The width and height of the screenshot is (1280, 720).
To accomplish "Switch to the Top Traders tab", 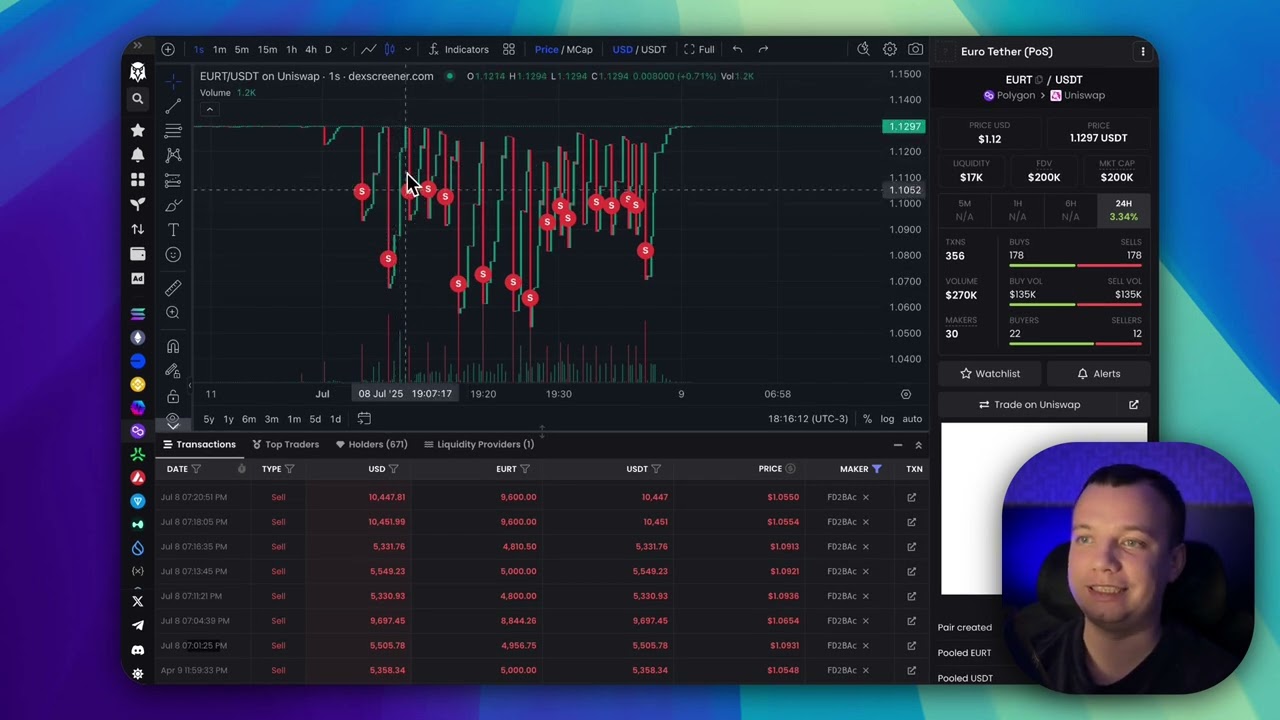I will point(285,444).
